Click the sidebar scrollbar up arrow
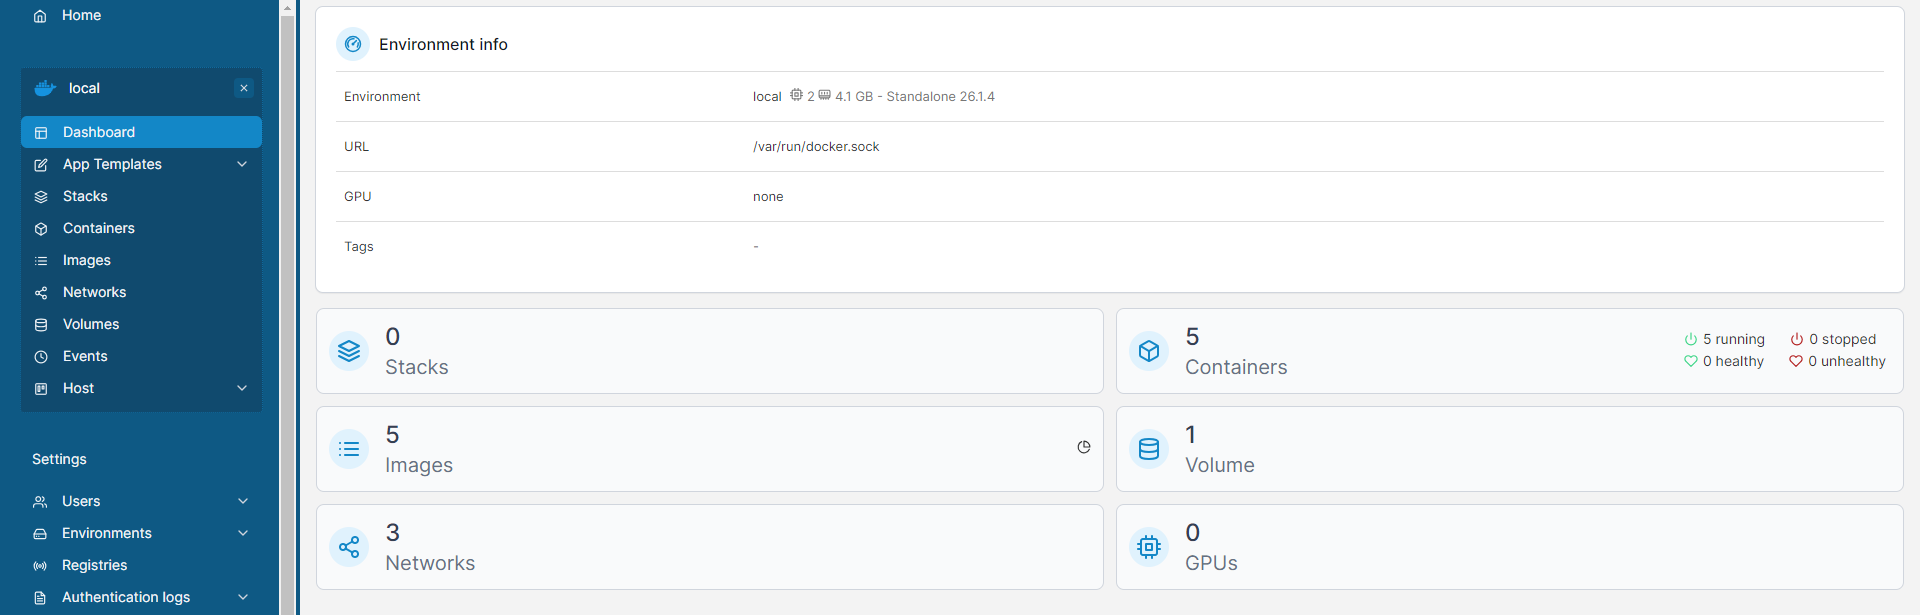This screenshot has height=615, width=1920. (x=288, y=8)
